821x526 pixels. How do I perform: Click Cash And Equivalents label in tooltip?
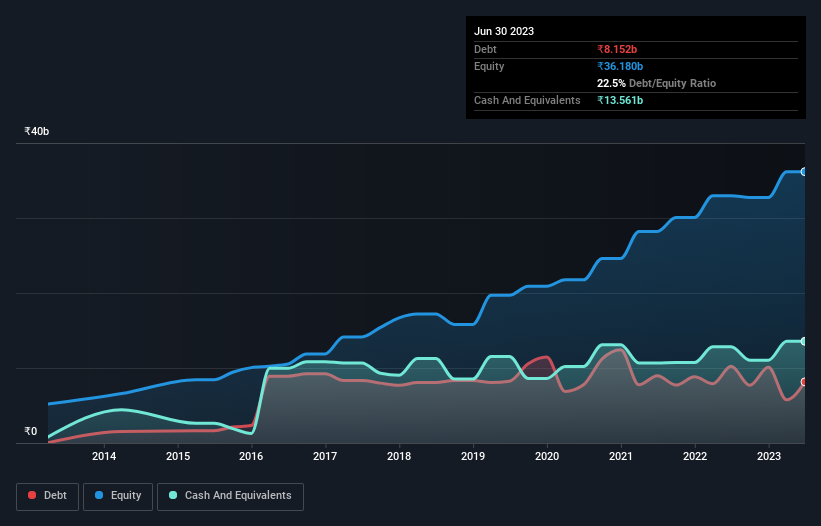tap(527, 100)
